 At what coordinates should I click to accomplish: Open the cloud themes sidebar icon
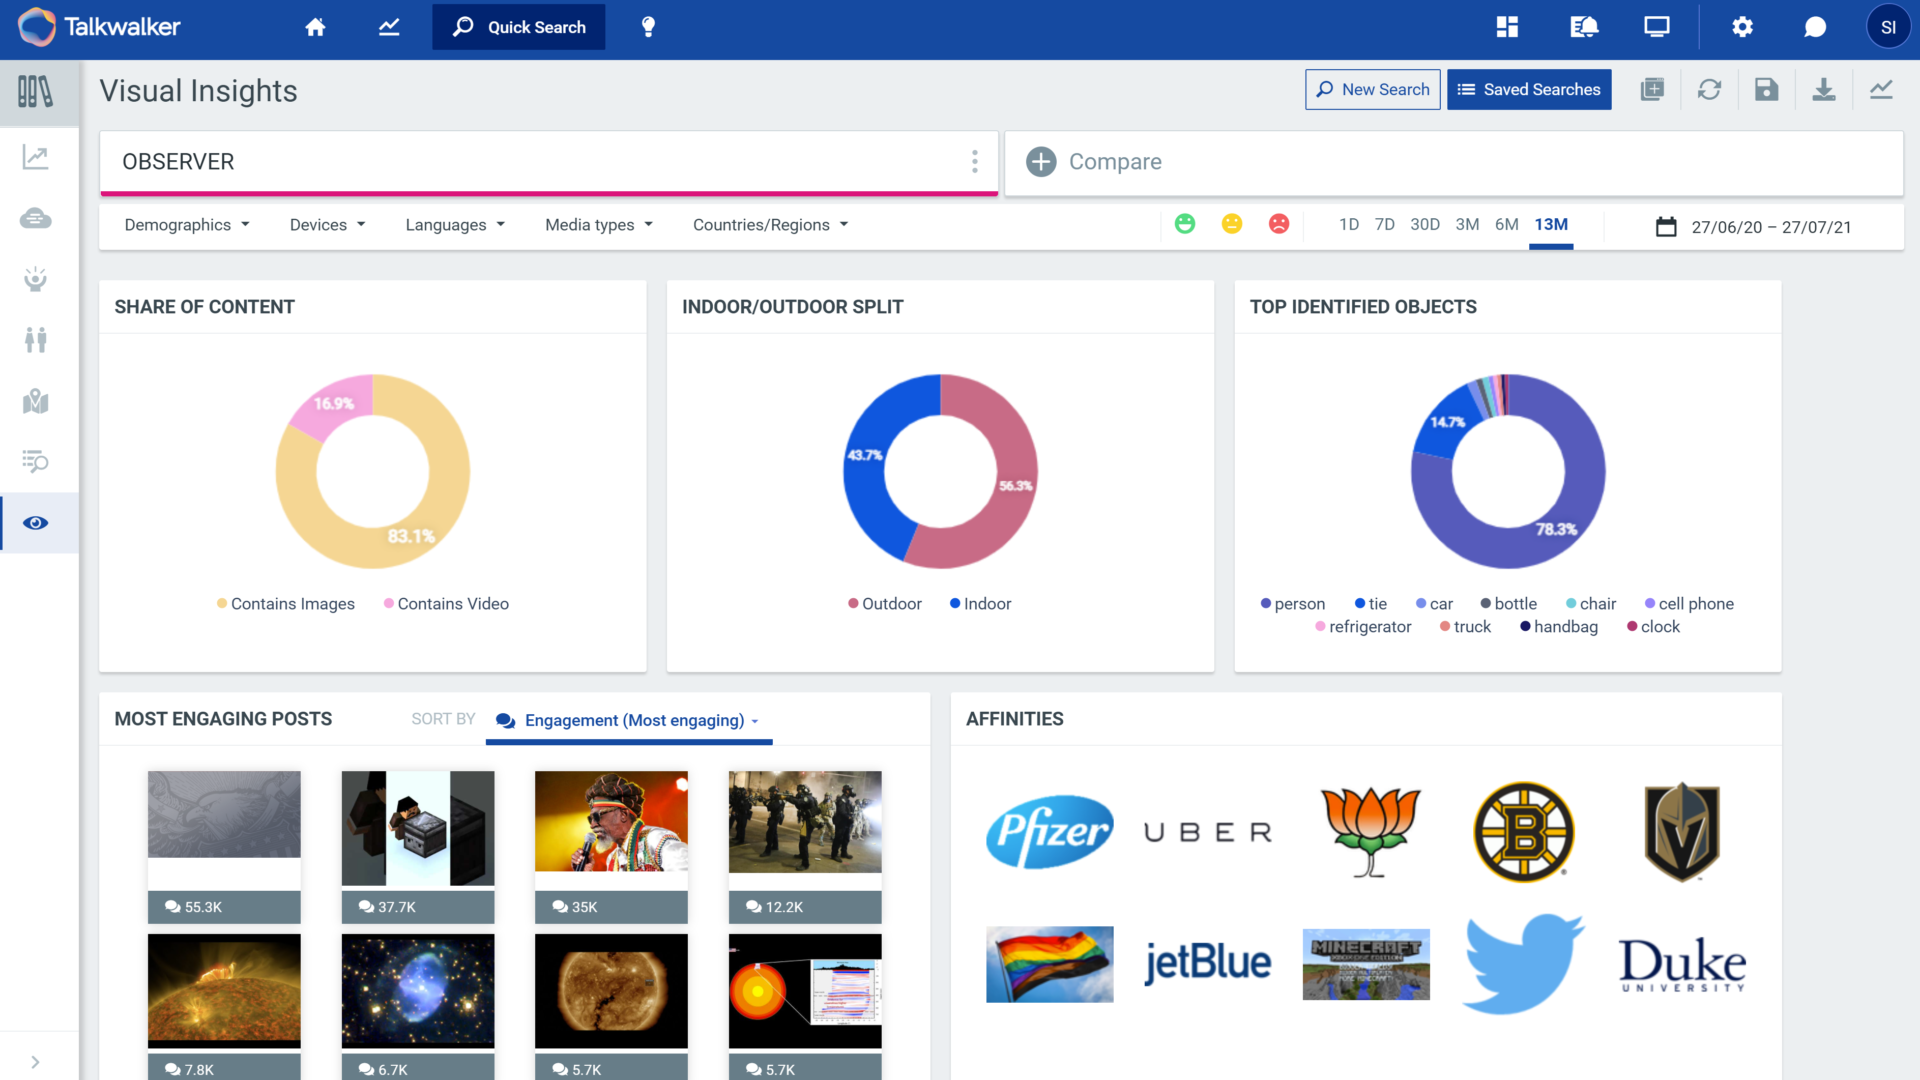(x=36, y=218)
